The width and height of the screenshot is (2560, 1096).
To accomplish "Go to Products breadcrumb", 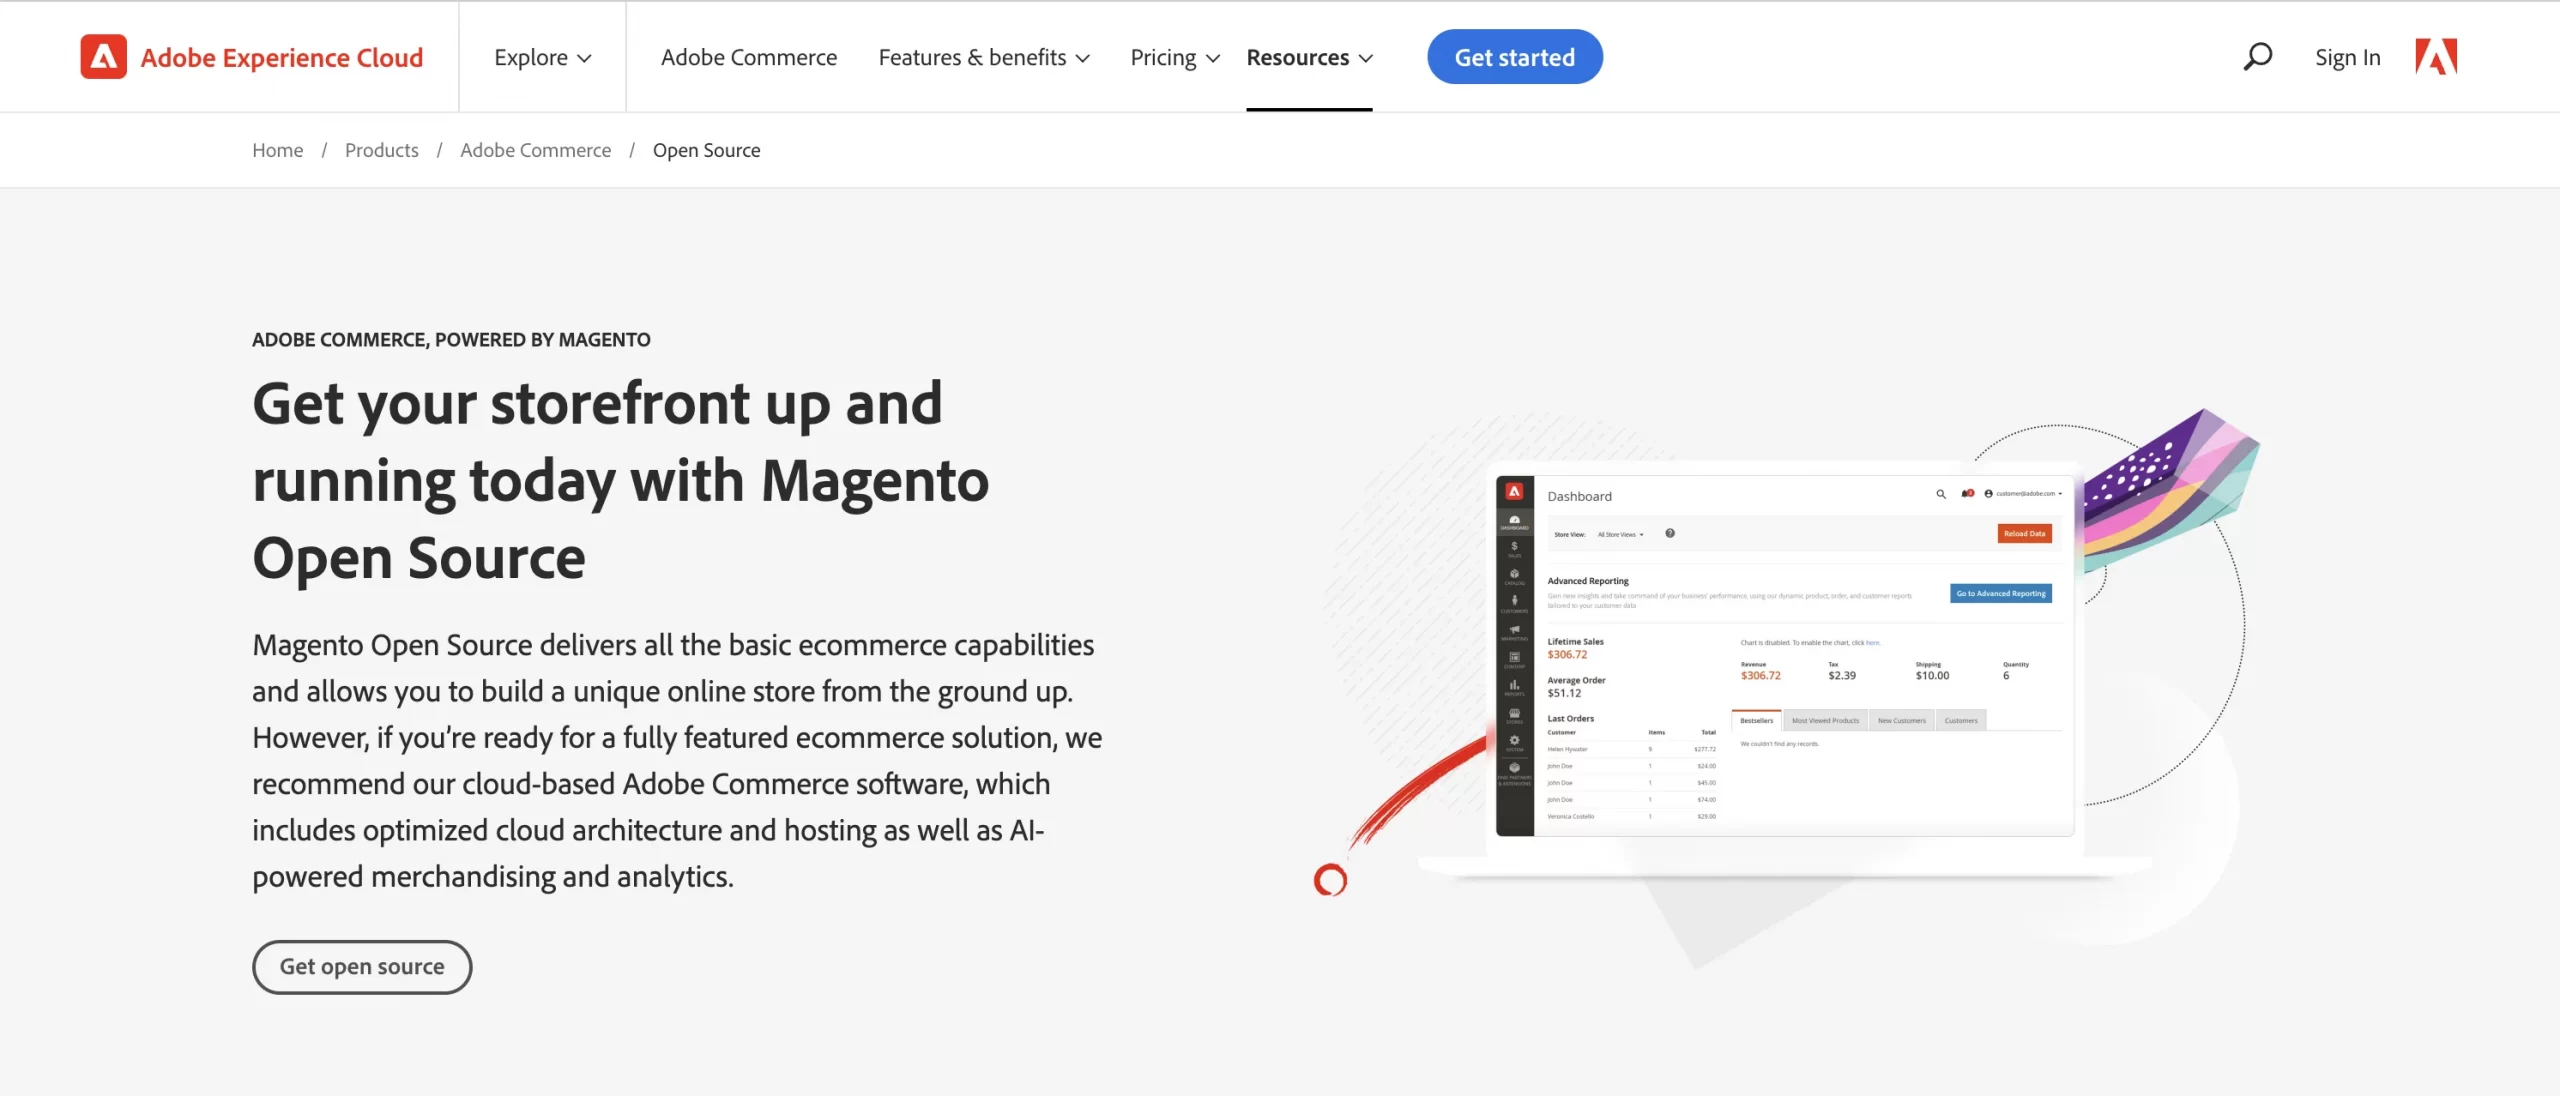I will pos(381,150).
